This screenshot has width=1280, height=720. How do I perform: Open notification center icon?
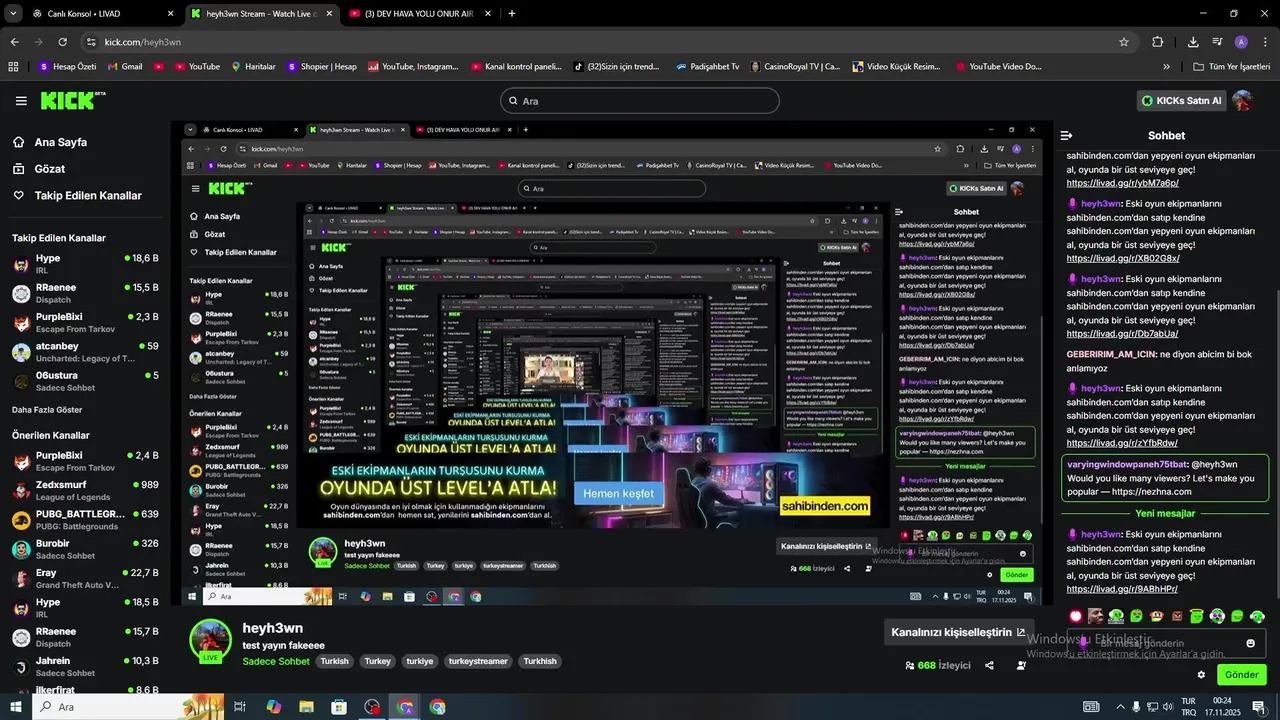(1259, 707)
